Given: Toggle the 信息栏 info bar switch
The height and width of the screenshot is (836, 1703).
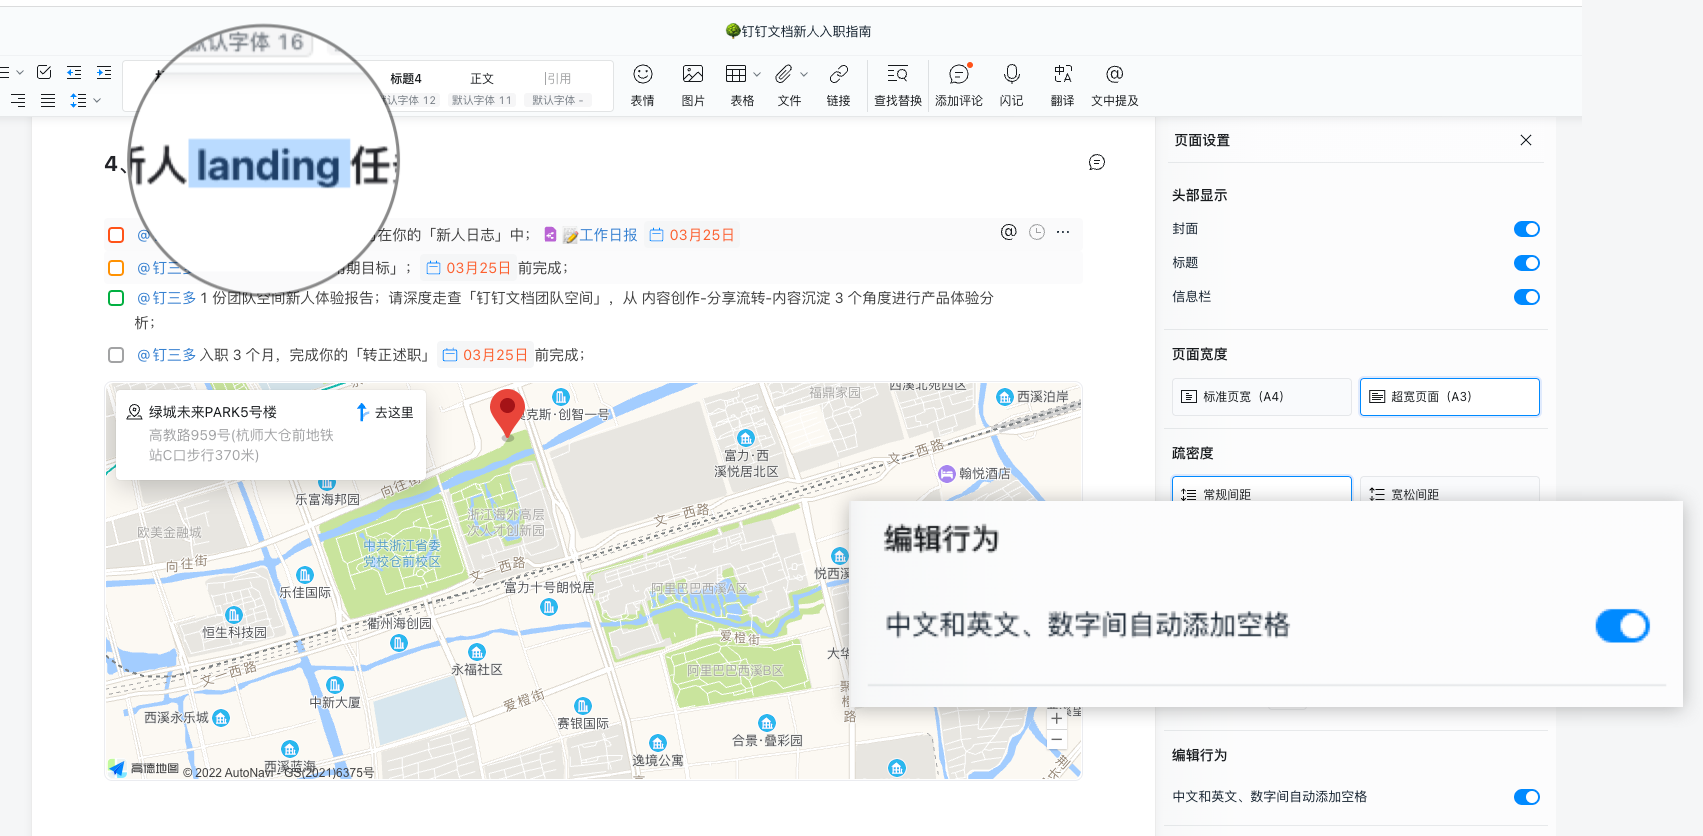Looking at the screenshot, I should point(1526,297).
